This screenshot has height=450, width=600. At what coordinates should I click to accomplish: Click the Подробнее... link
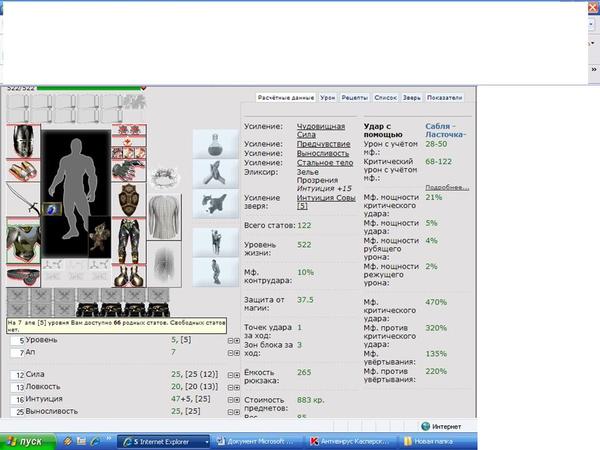(447, 188)
